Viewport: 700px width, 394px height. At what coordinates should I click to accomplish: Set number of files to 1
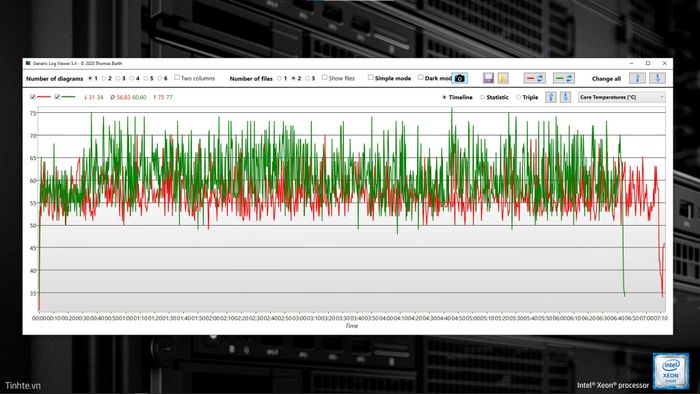(279, 79)
